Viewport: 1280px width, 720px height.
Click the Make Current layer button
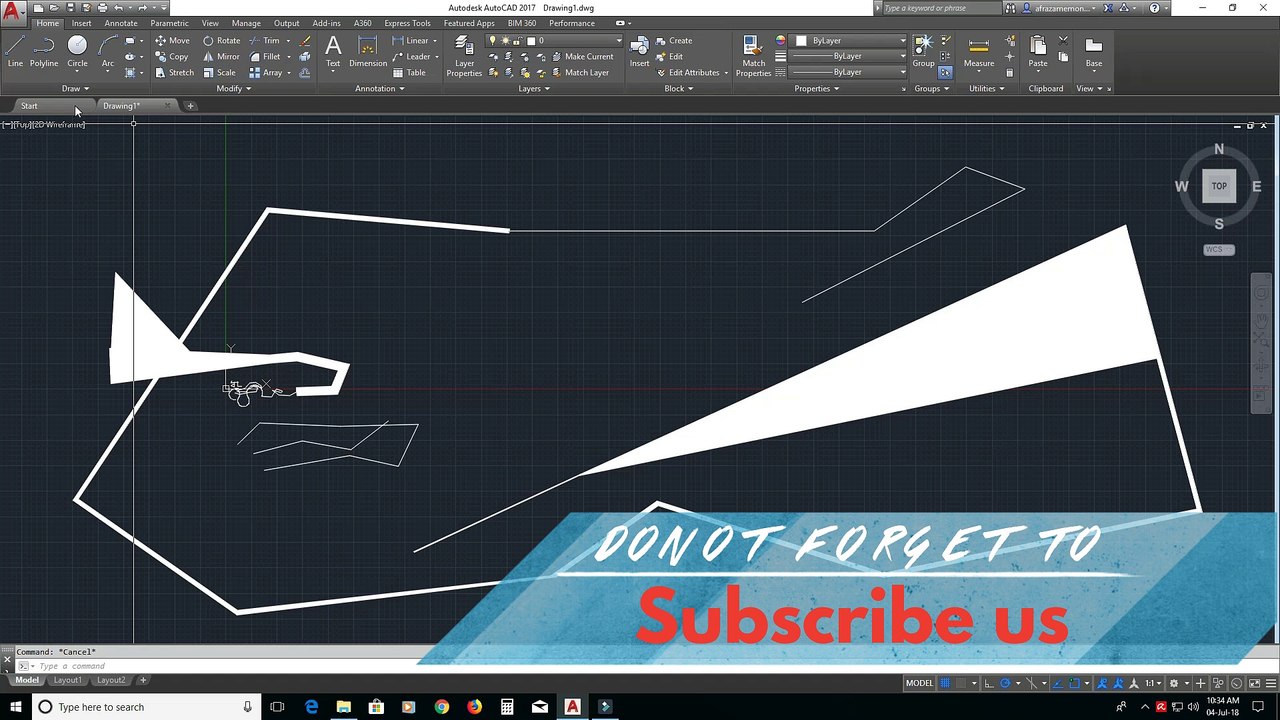click(582, 57)
